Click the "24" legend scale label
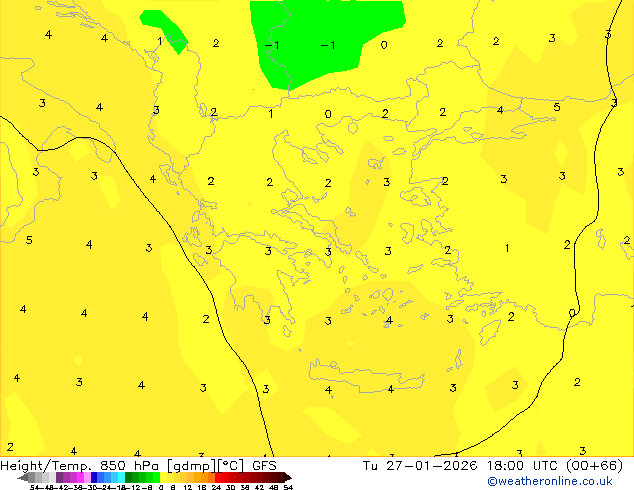Viewport: 634px width, 490px height. coord(216,487)
